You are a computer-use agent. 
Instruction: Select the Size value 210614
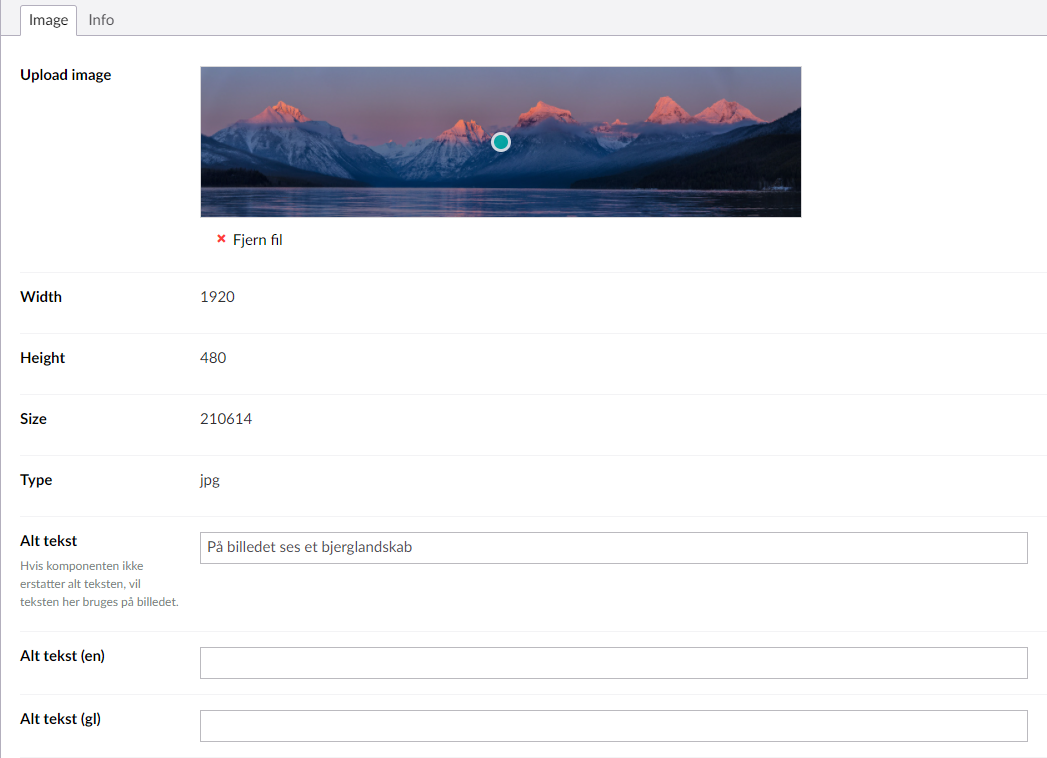tap(226, 419)
